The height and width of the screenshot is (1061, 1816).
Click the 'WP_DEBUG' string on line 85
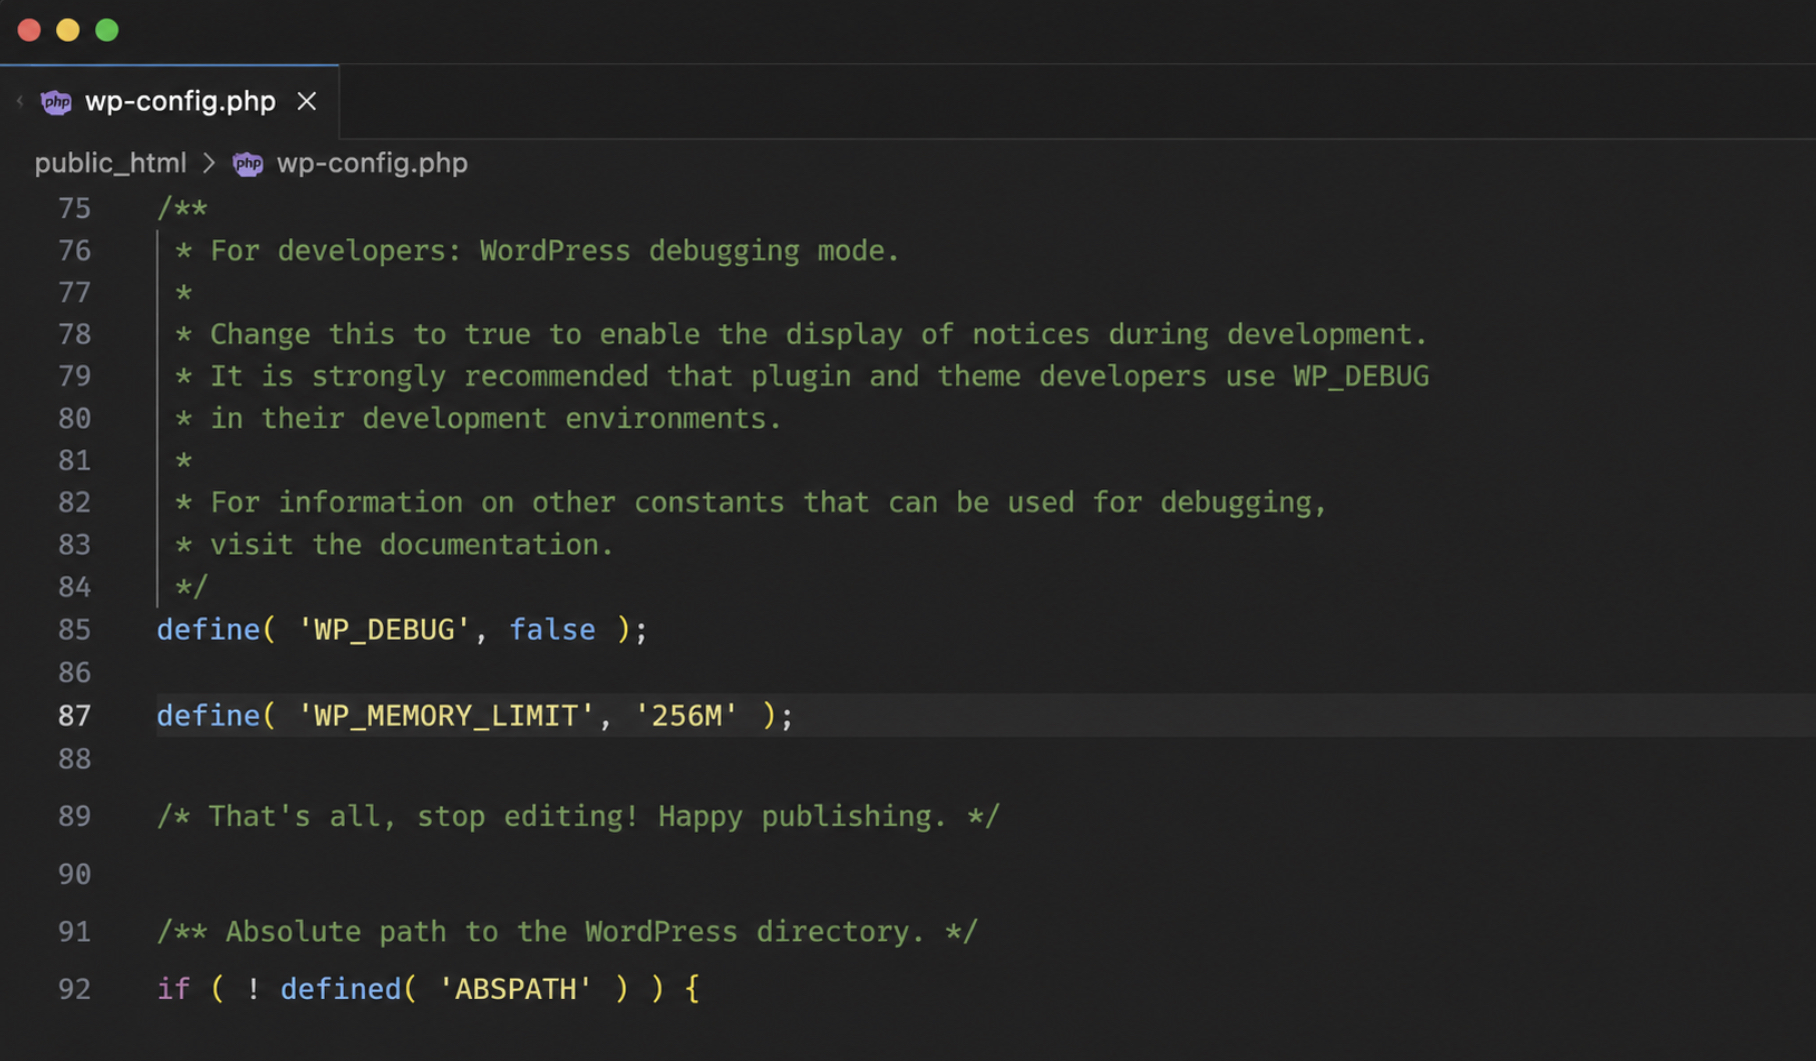pyautogui.click(x=384, y=630)
